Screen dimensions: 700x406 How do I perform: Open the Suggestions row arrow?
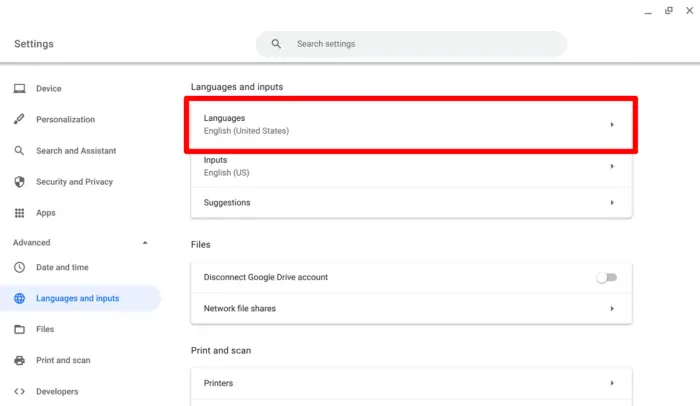(612, 203)
